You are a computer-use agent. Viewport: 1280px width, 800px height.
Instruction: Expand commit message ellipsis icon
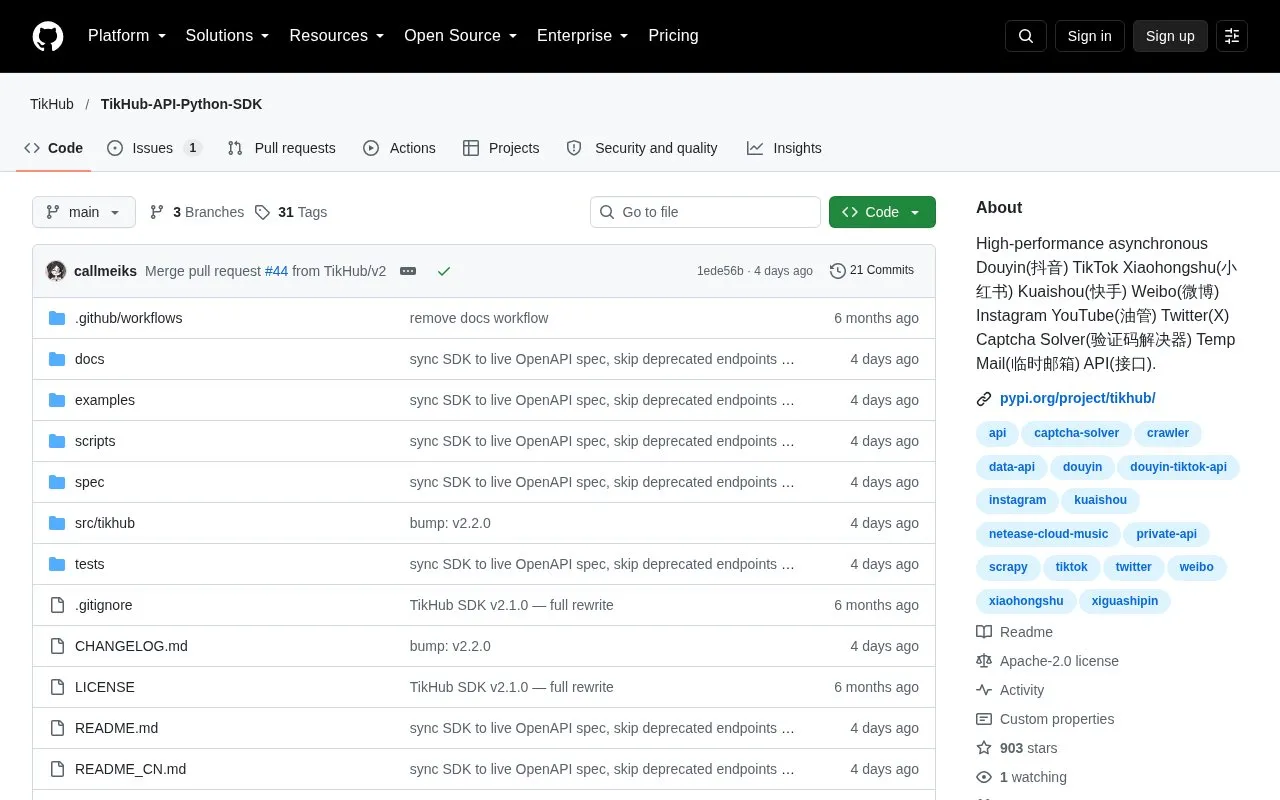408,271
